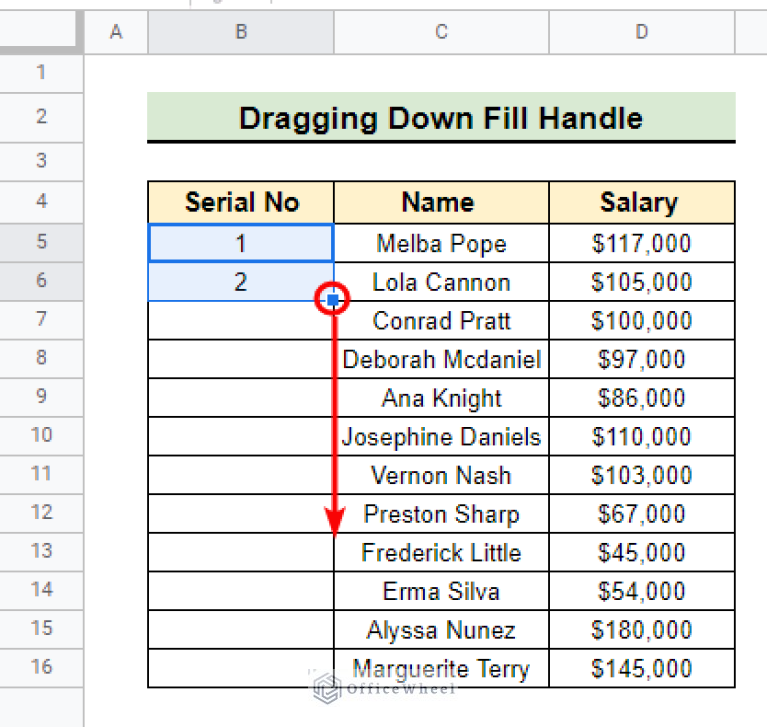The width and height of the screenshot is (767, 727).
Task: Select the Deborah Mcdaniel cell
Action: pyautogui.click(x=441, y=359)
